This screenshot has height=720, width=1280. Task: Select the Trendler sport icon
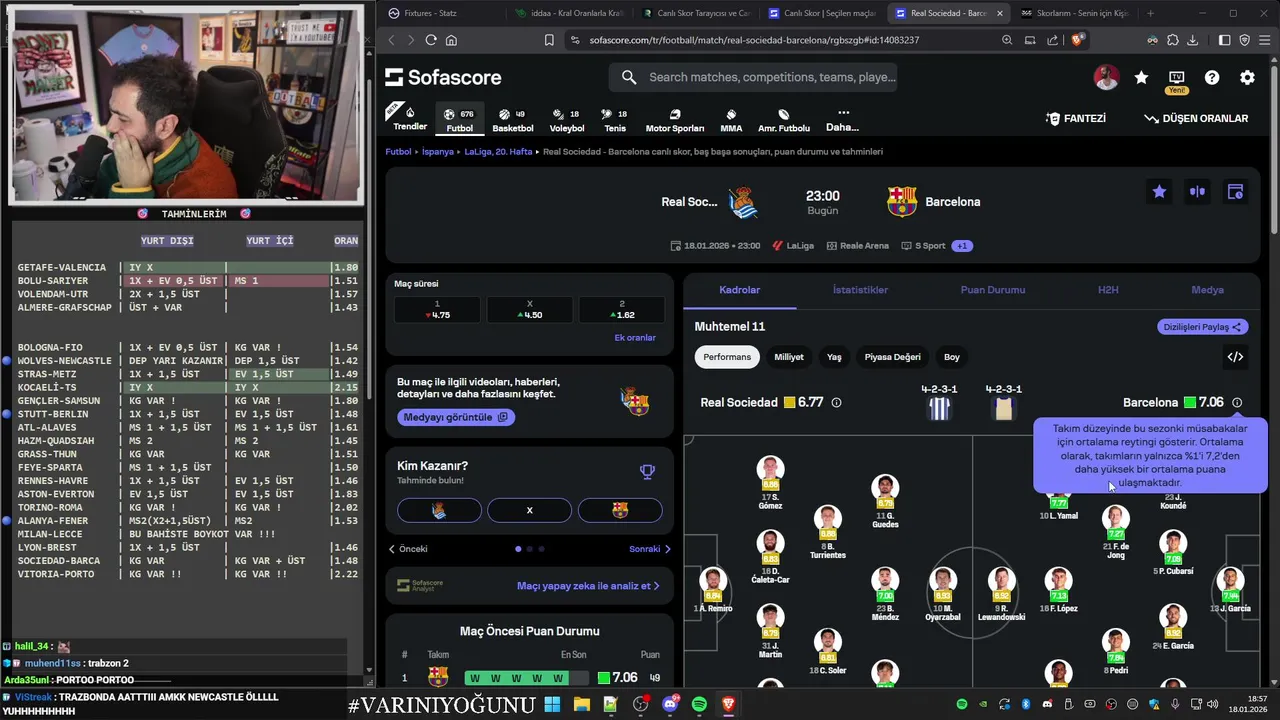pos(410,118)
